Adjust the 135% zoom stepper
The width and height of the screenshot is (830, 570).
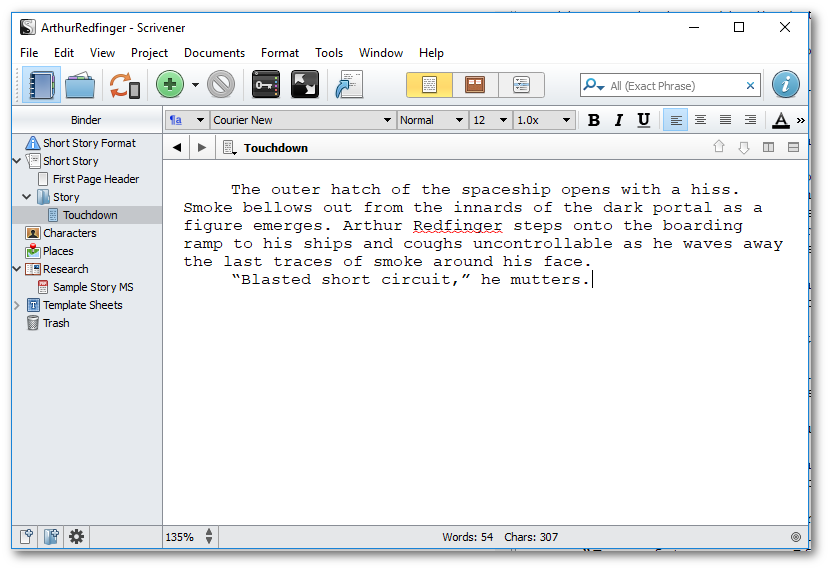209,537
